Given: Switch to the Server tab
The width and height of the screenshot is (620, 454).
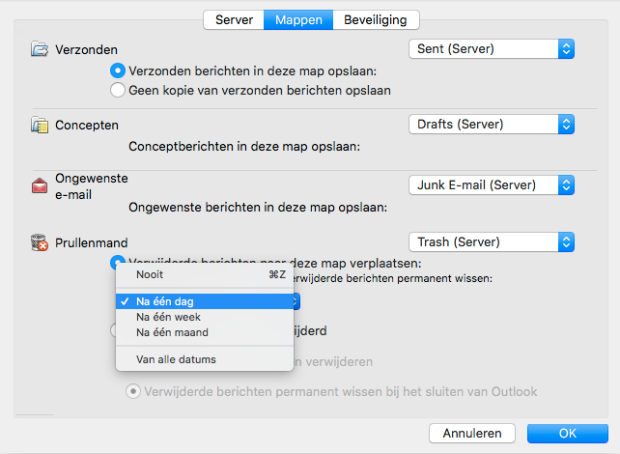Looking at the screenshot, I should (233, 20).
